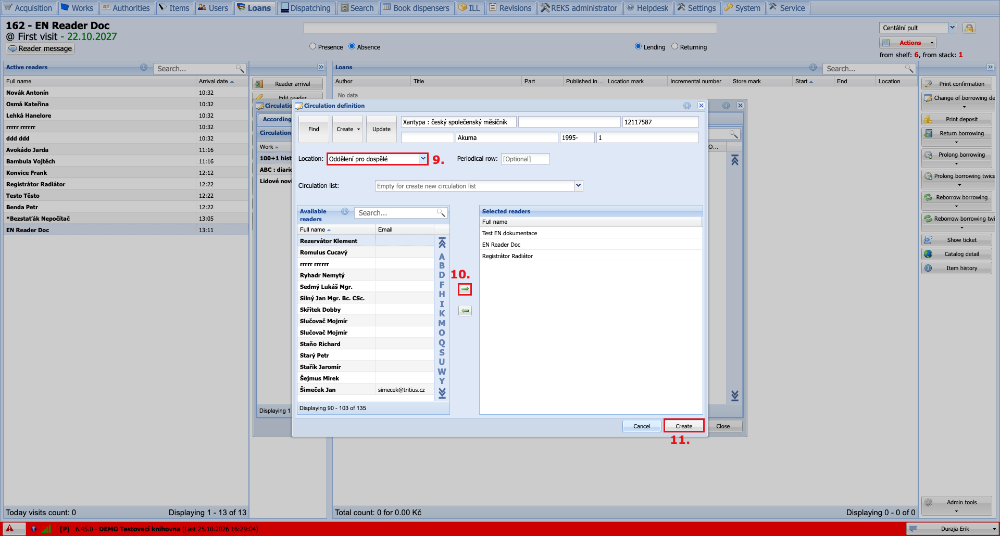This screenshot has height=536, width=1000.
Task: Select Skřítek Dobby in available readers
Action: [366, 309]
